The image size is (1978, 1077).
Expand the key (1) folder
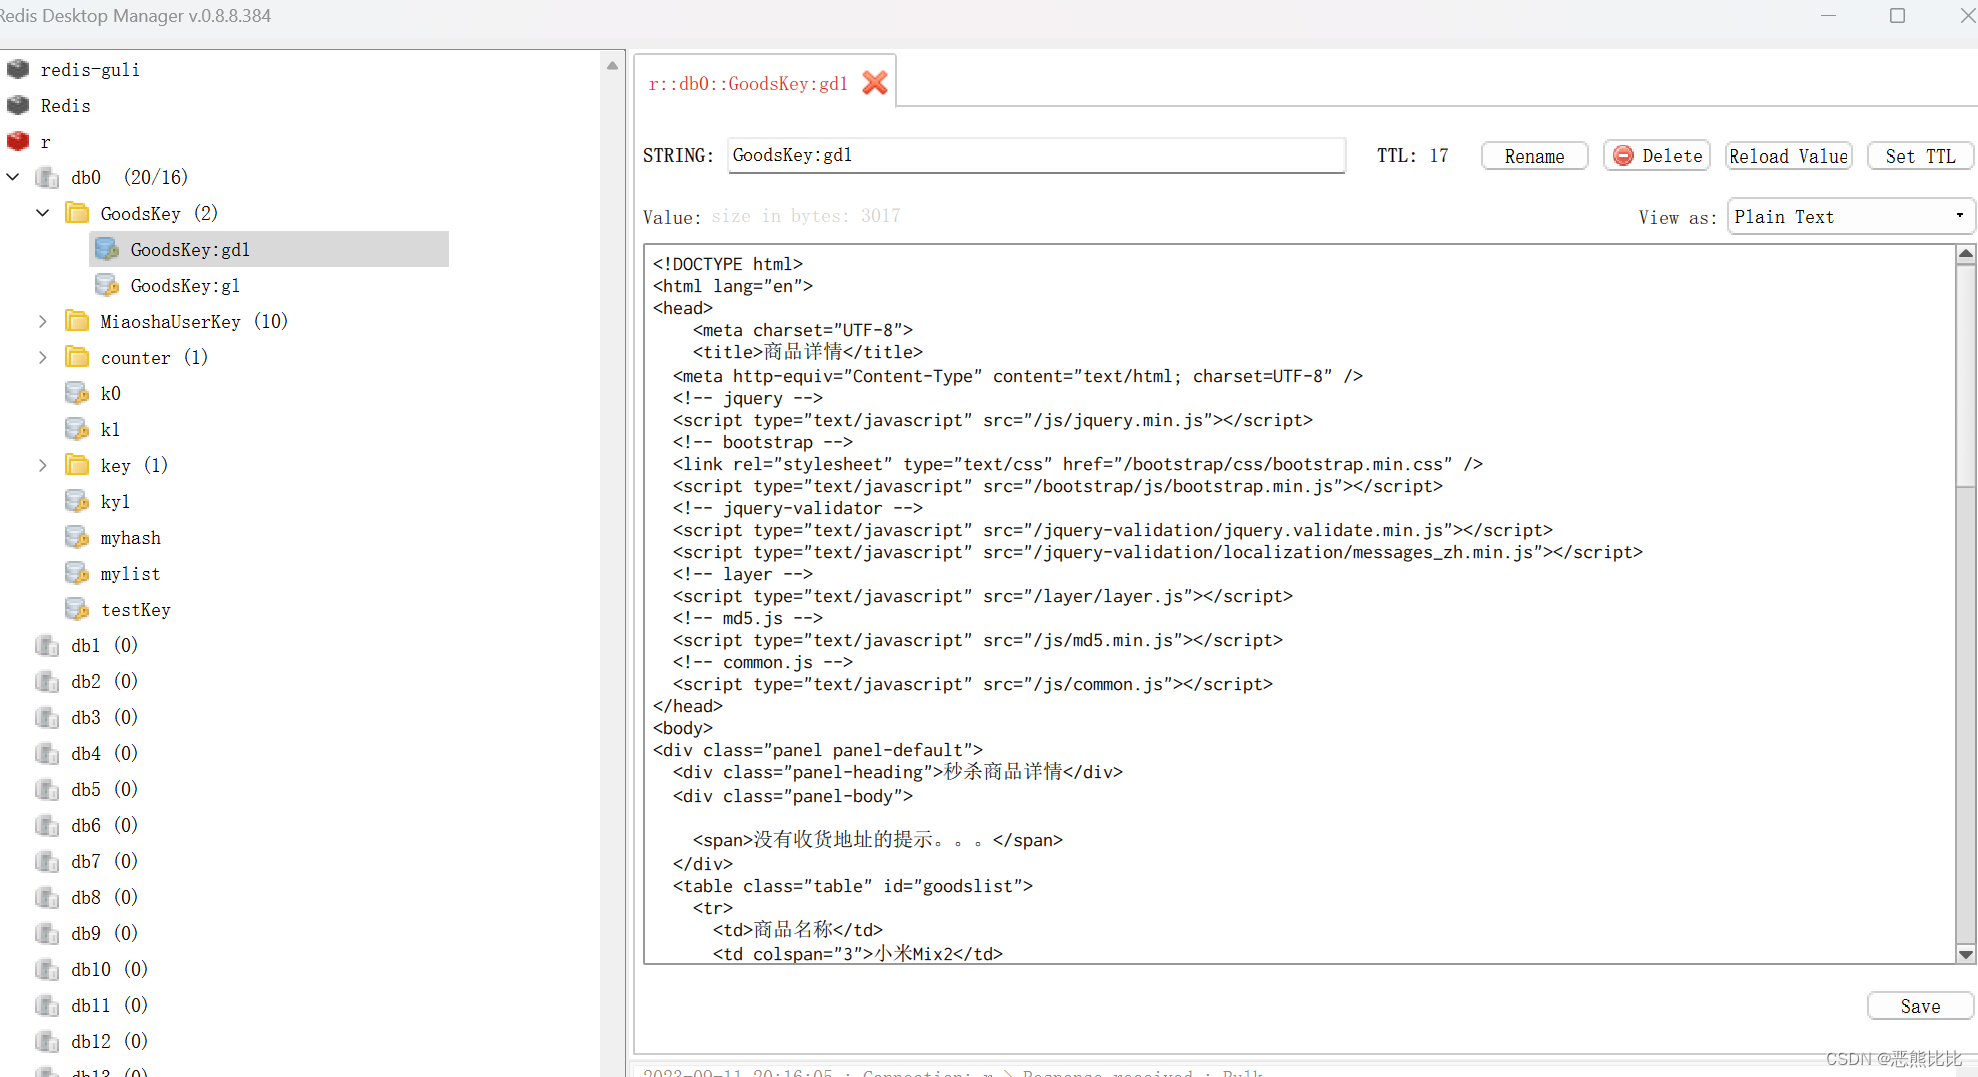point(43,465)
